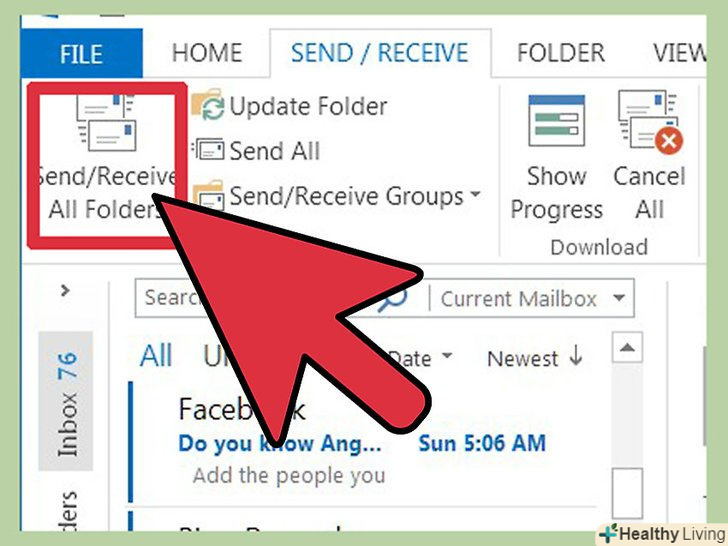Click the Show Progress icon
Screen dimensions: 728x546
coord(557,121)
